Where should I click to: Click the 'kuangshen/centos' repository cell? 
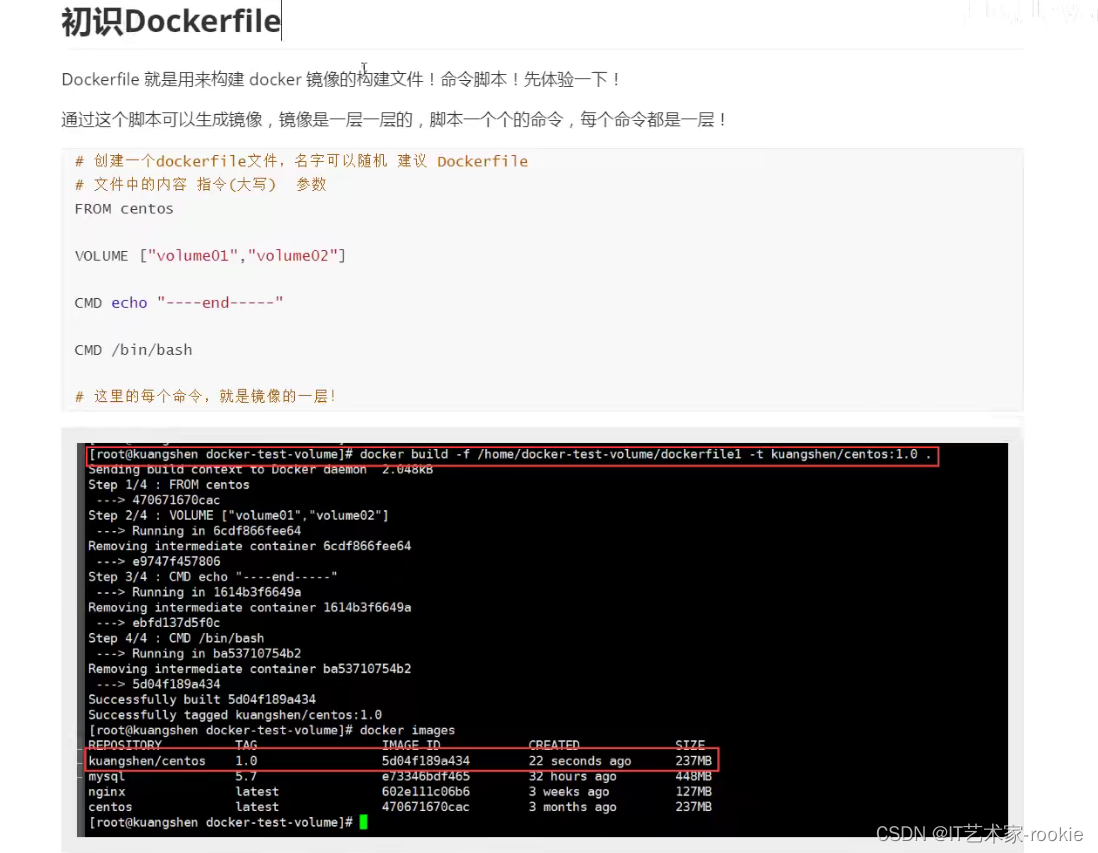click(x=147, y=761)
